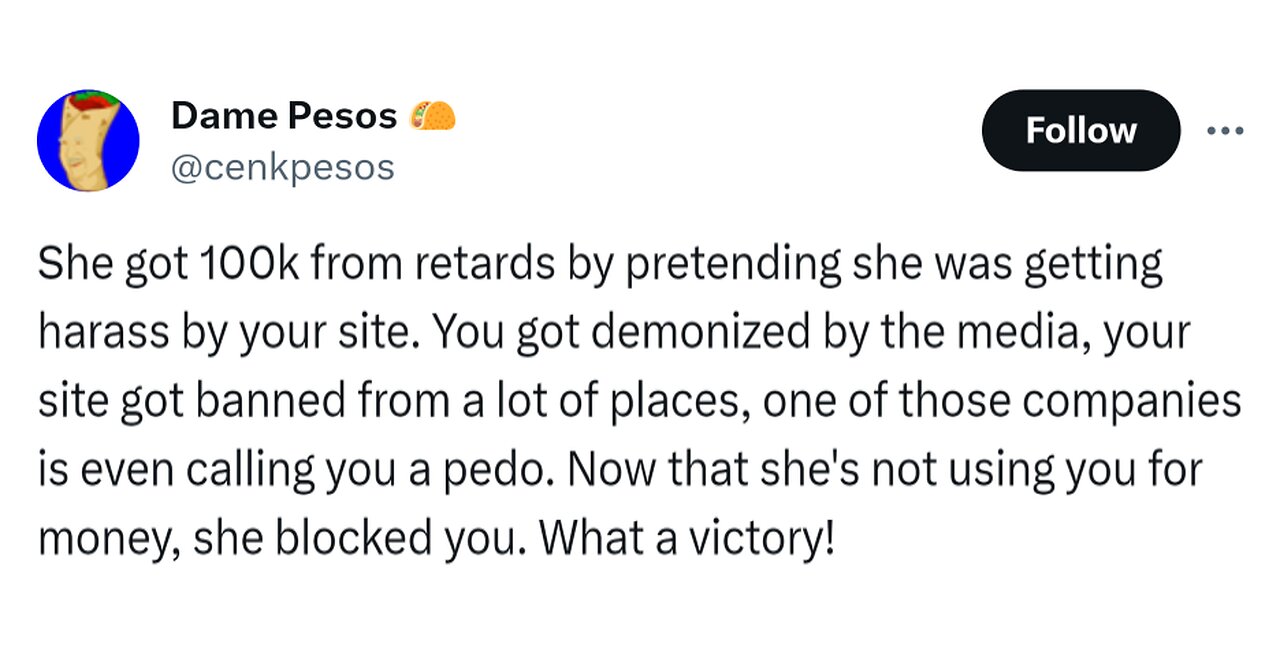
Task: Click the taco emoji beside the display name
Action: pyautogui.click(x=433, y=117)
